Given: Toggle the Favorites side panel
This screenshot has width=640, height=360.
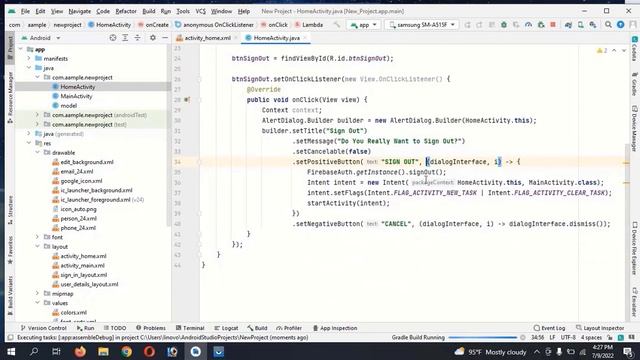Looking at the screenshot, I should (10, 249).
